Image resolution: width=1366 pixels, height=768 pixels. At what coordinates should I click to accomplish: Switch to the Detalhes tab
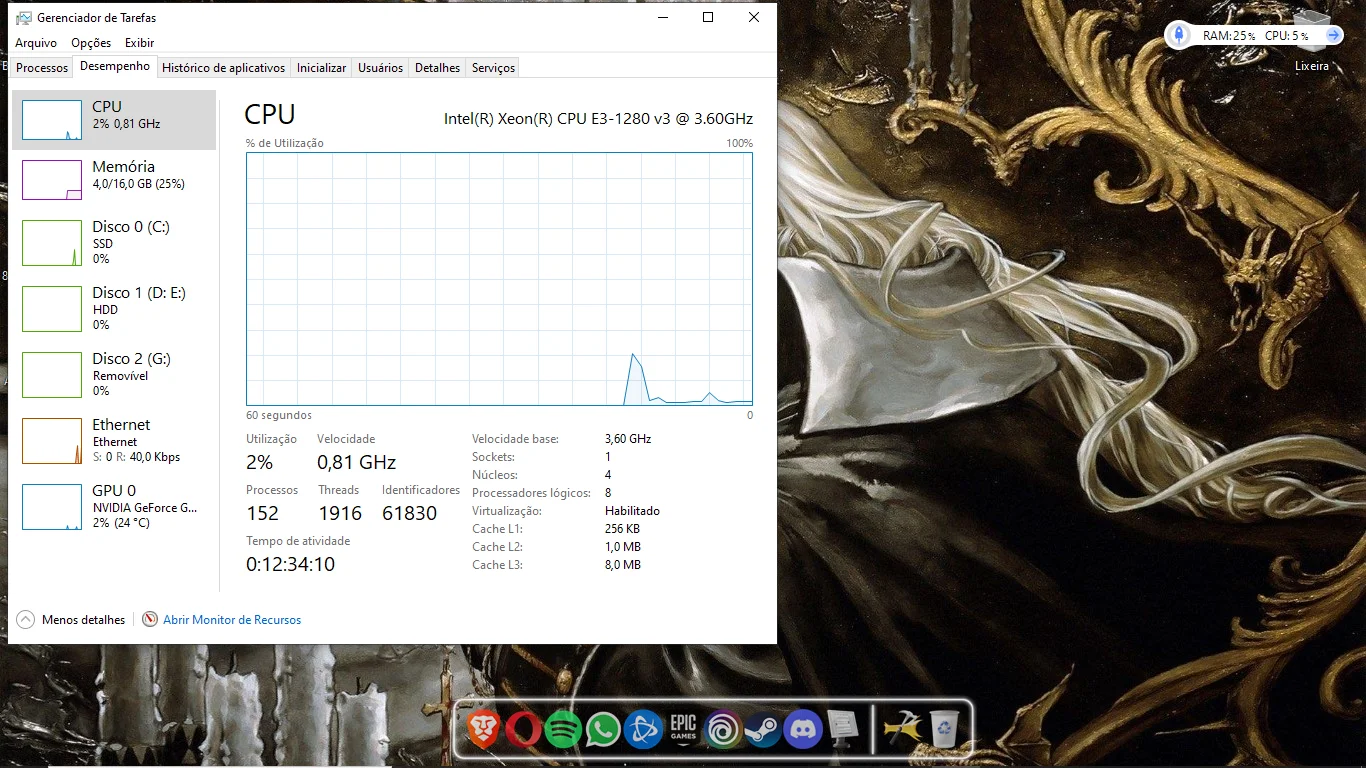pyautogui.click(x=437, y=68)
